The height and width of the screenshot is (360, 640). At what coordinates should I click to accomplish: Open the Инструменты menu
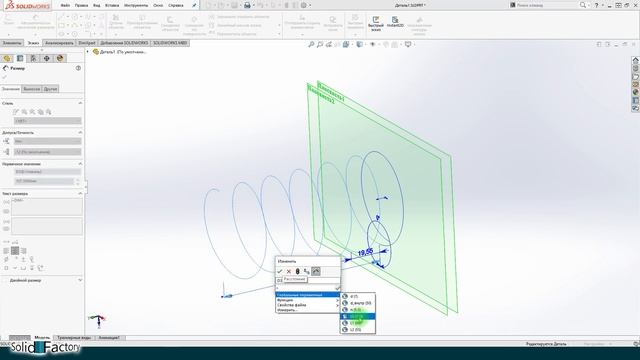click(136, 6)
